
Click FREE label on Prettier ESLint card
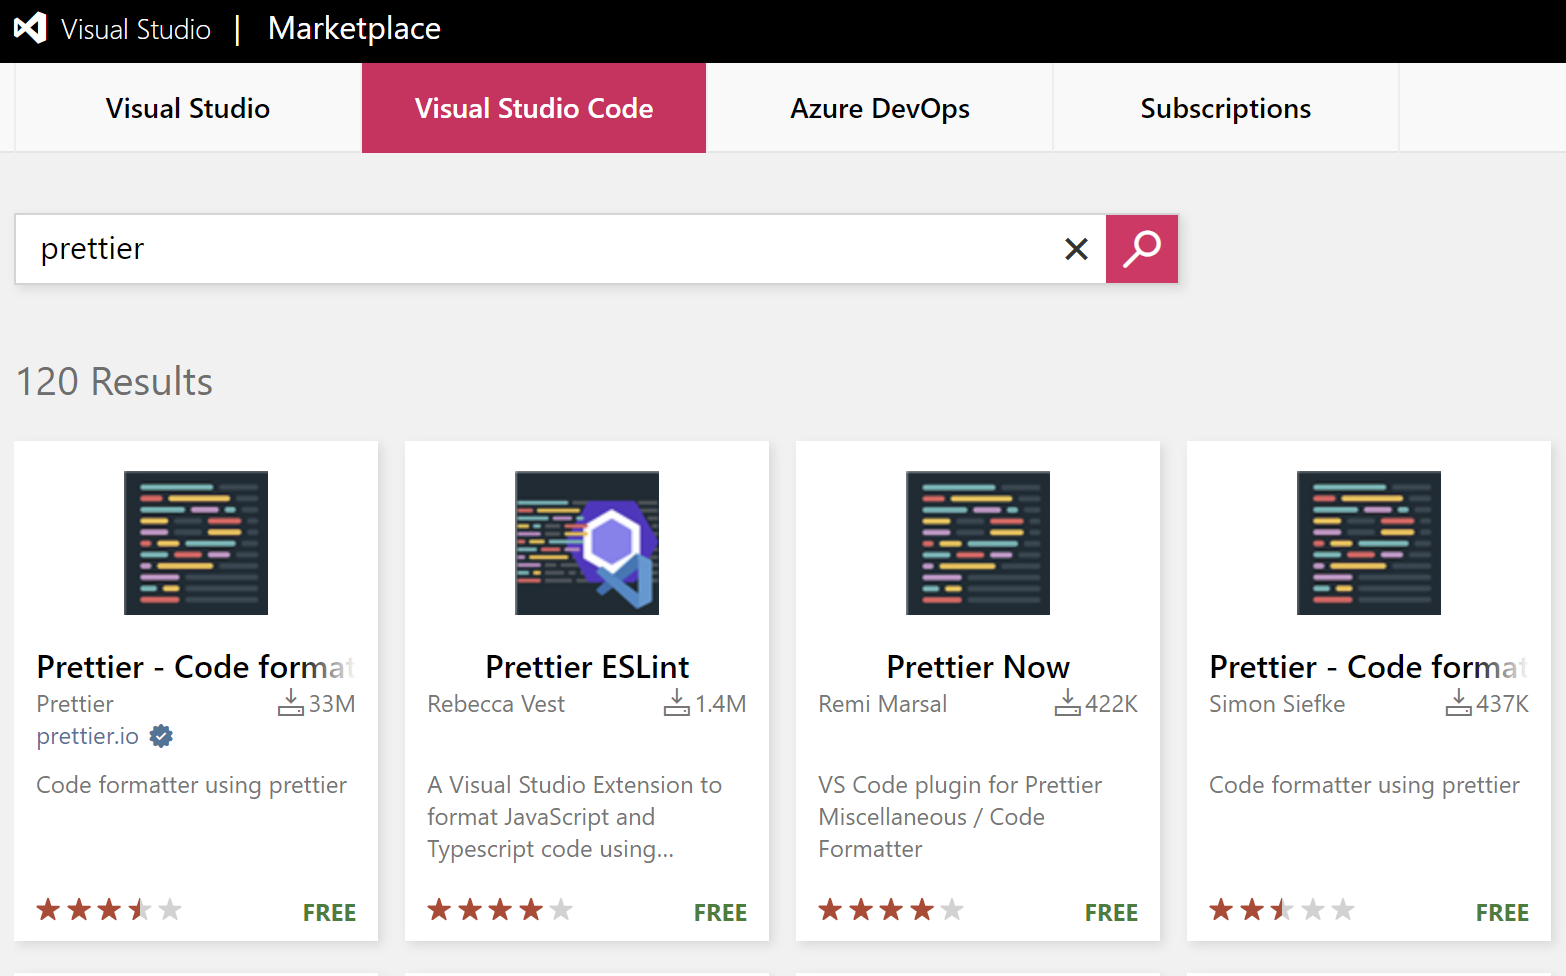tap(720, 913)
